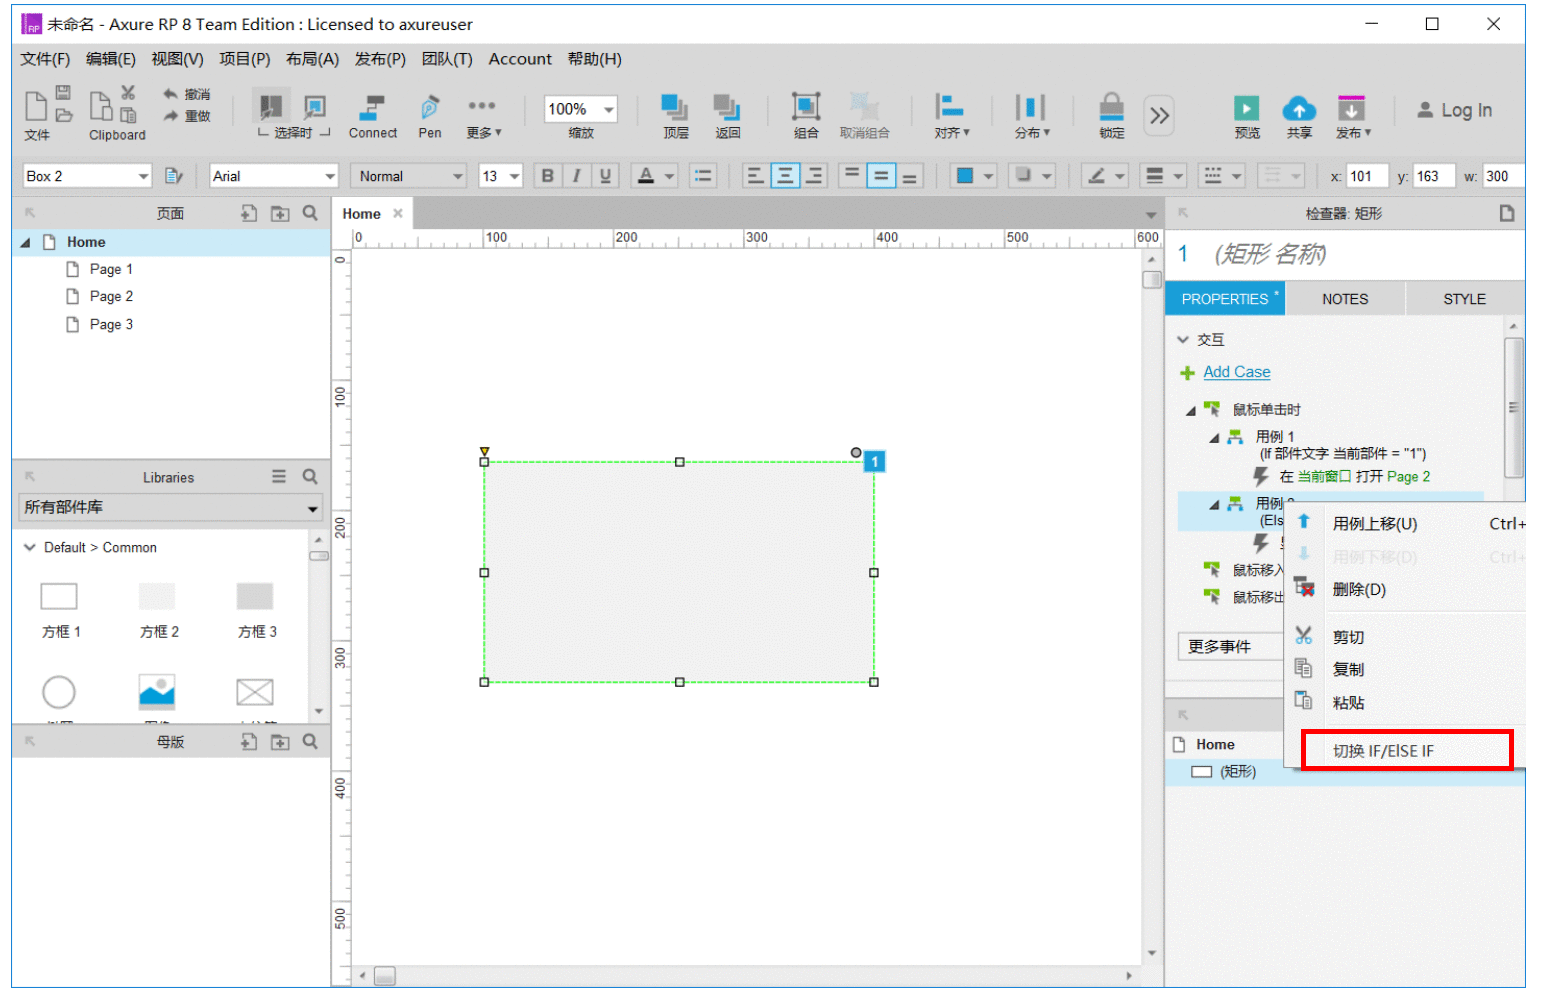The height and width of the screenshot is (1004, 1546).
Task: Open the 编辑(E) menu
Action: (x=110, y=59)
